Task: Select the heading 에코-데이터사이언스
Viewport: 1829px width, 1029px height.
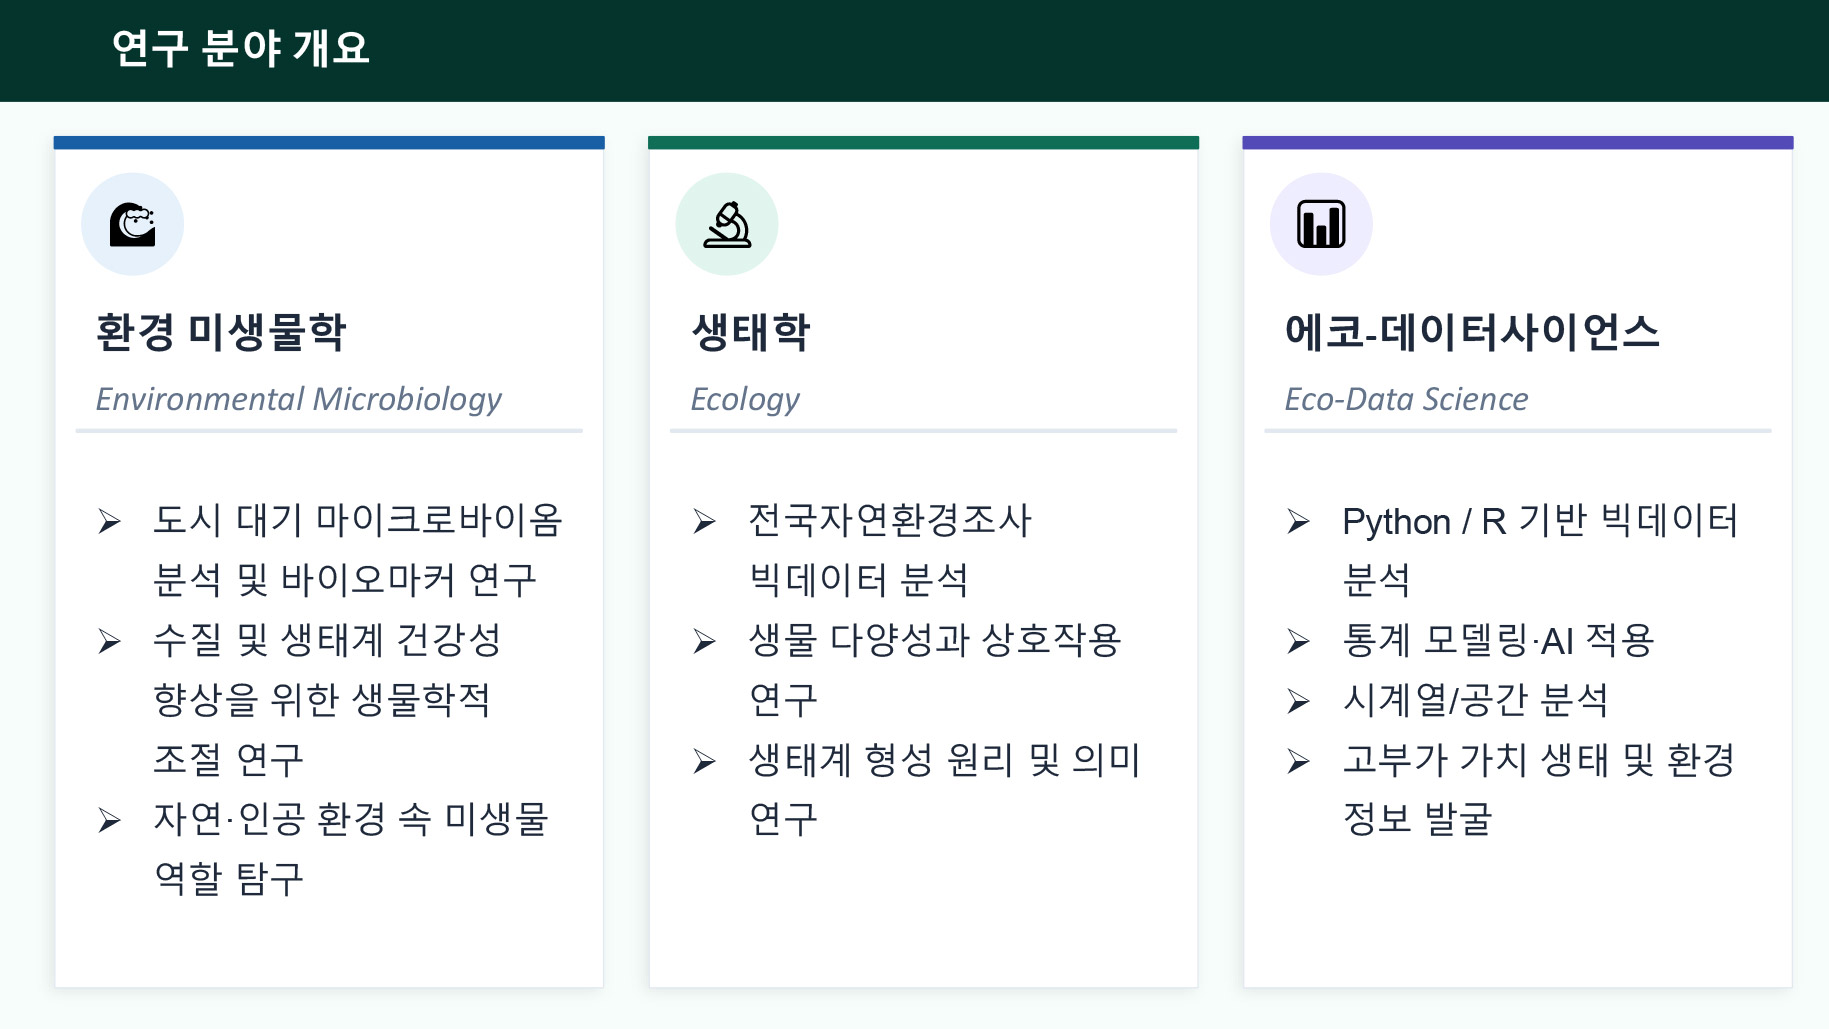Action: click(1472, 332)
